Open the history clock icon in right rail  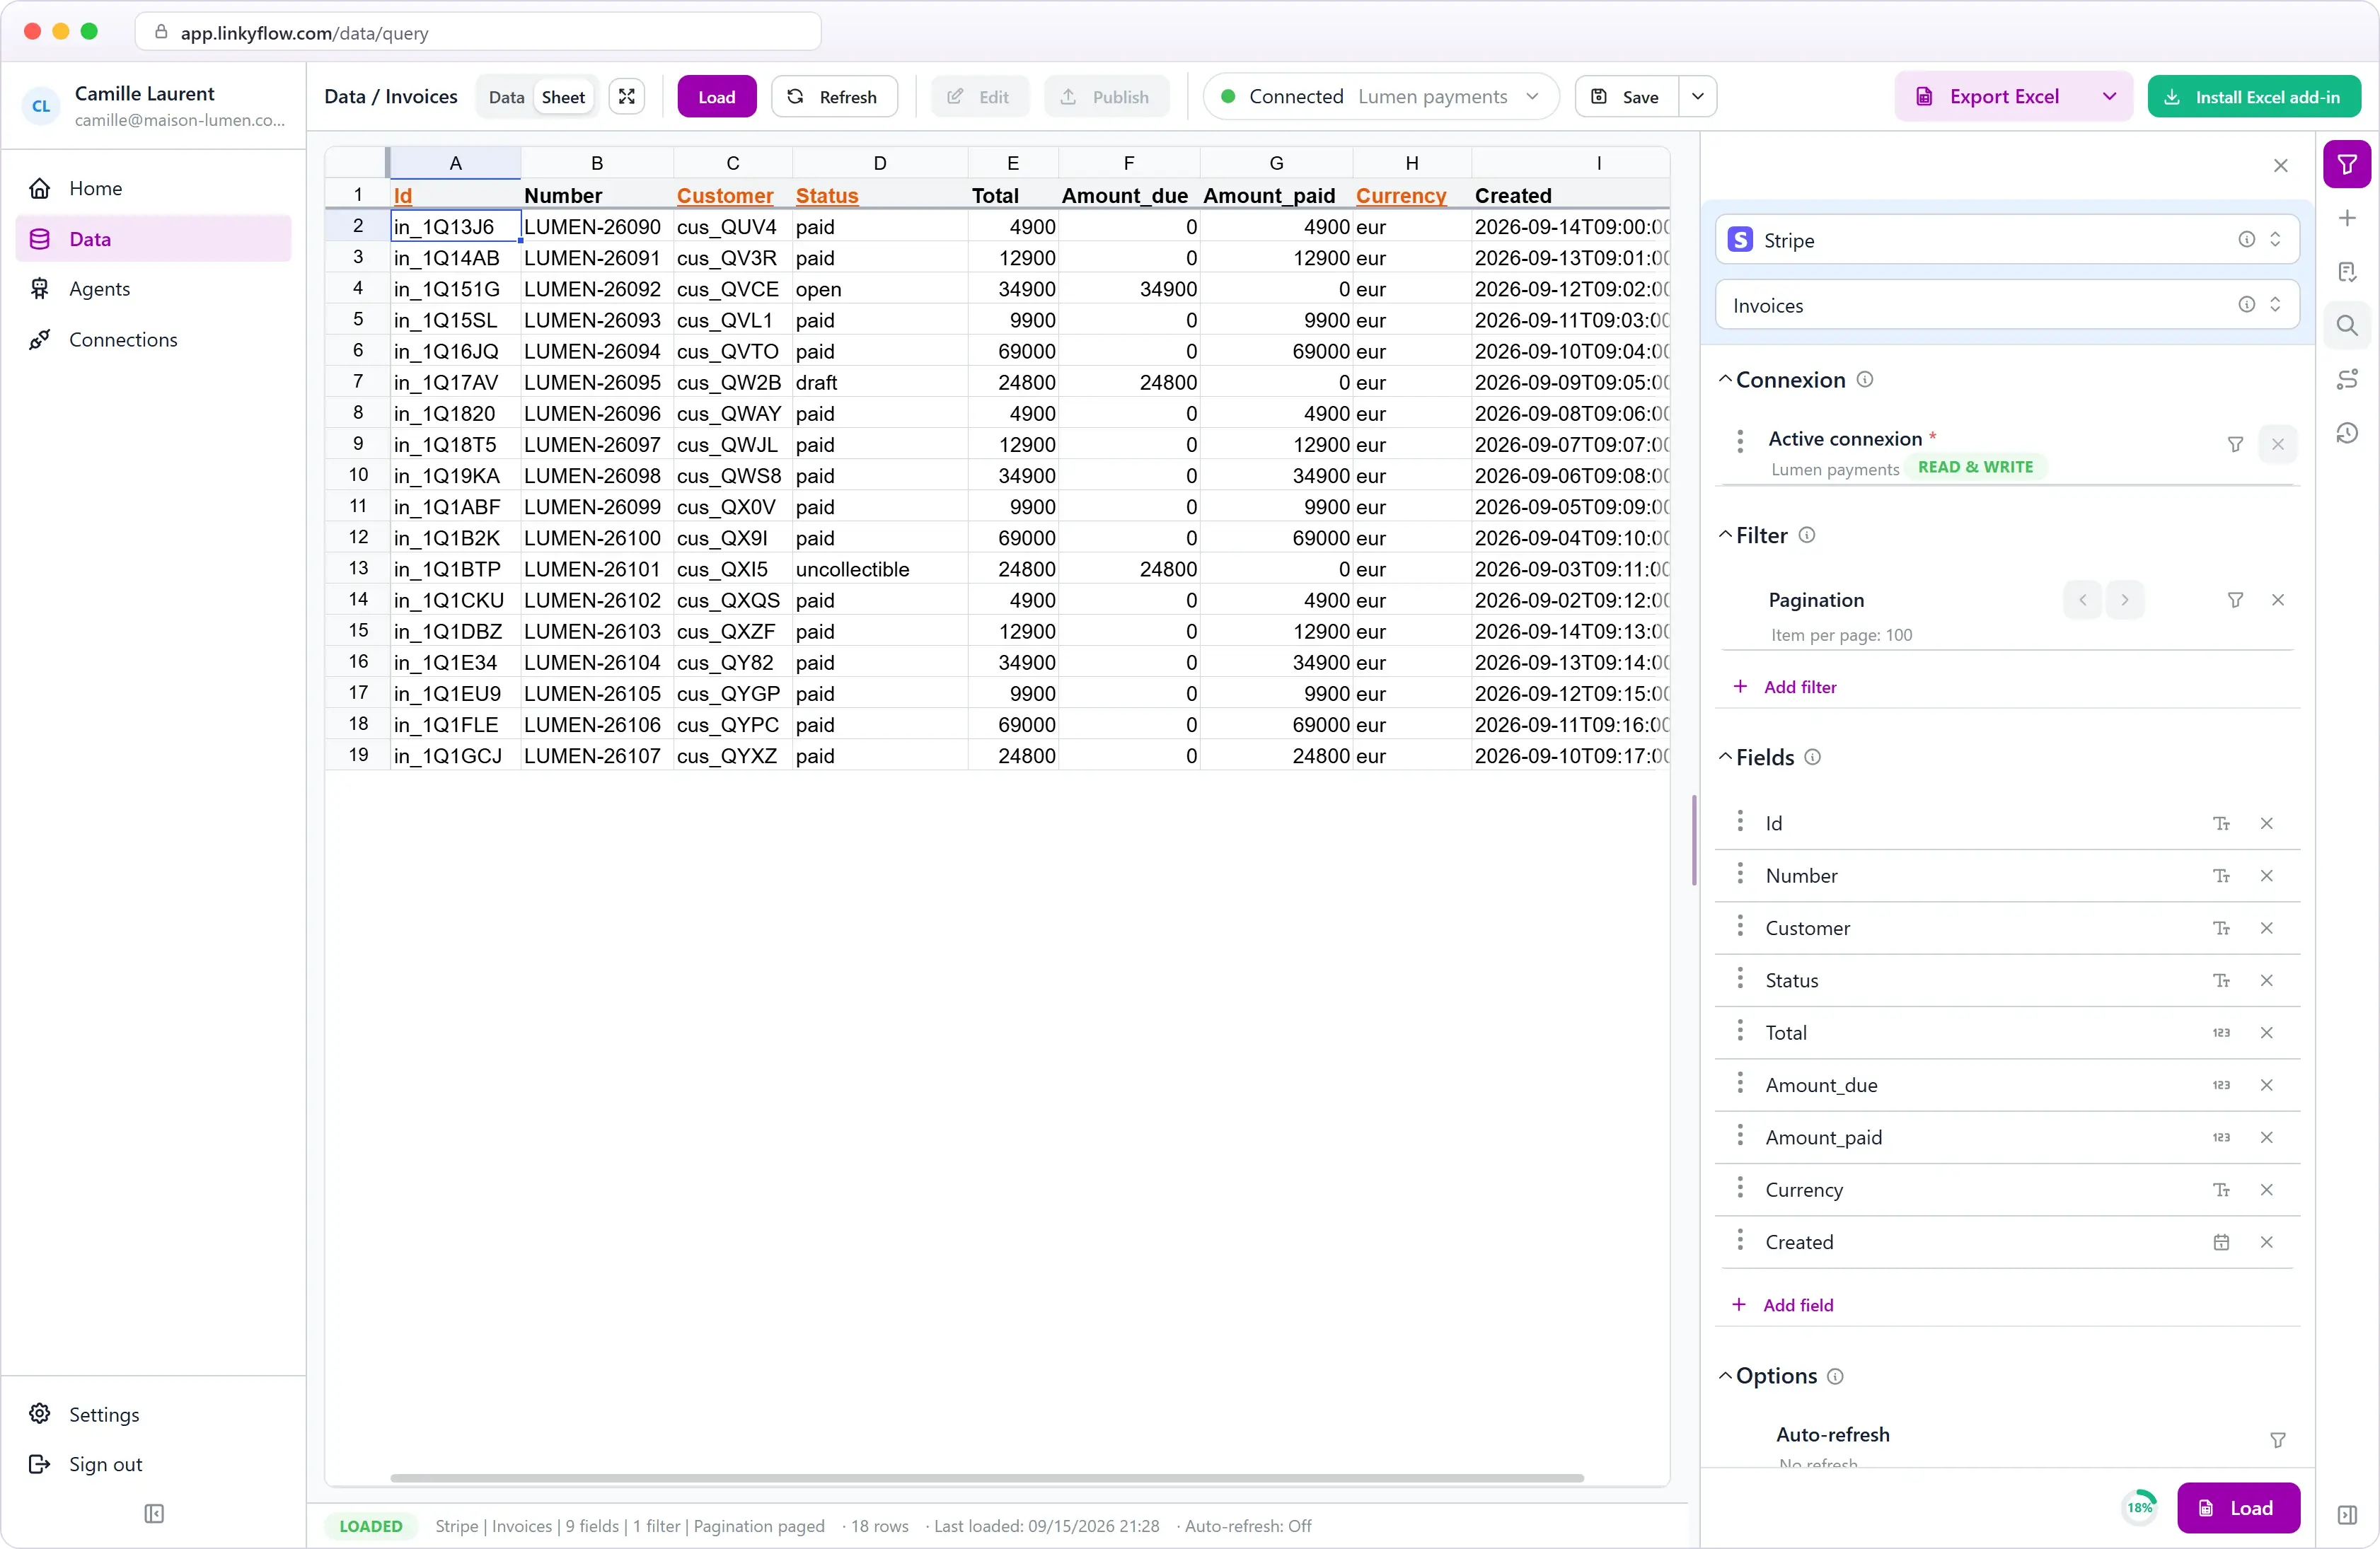click(x=2347, y=433)
